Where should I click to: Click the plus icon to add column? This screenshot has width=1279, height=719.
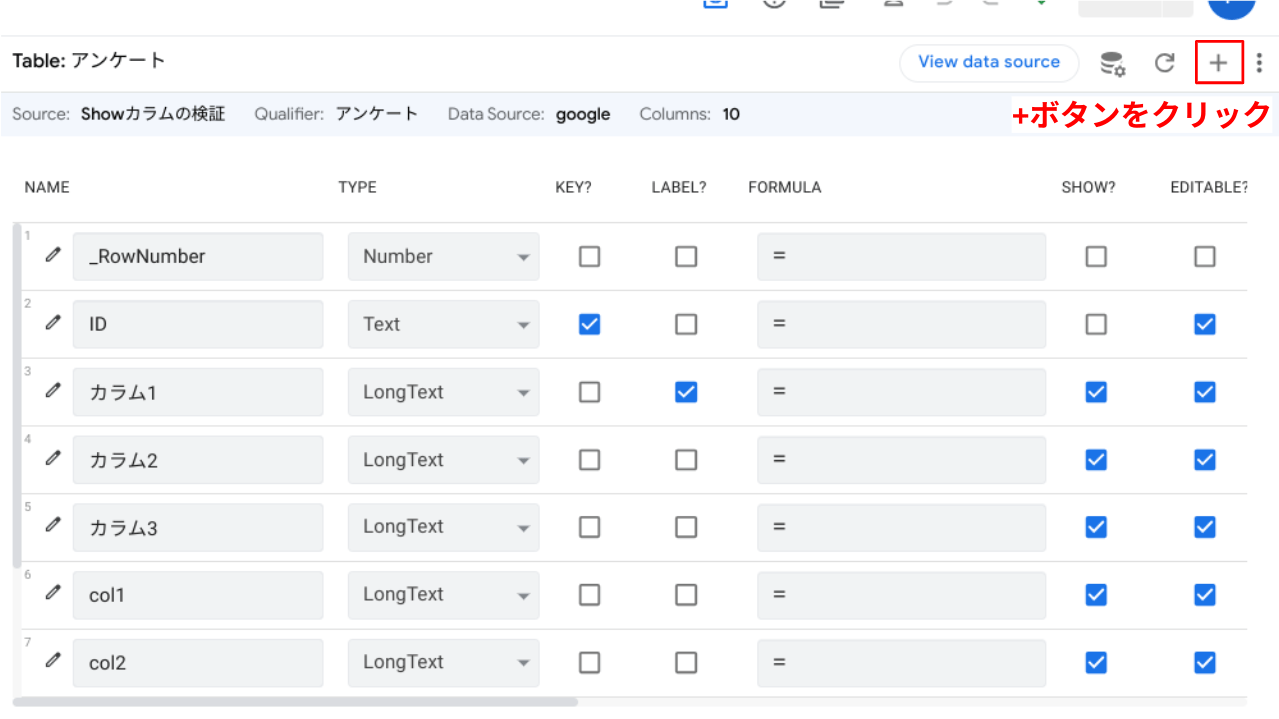pyautogui.click(x=1218, y=63)
